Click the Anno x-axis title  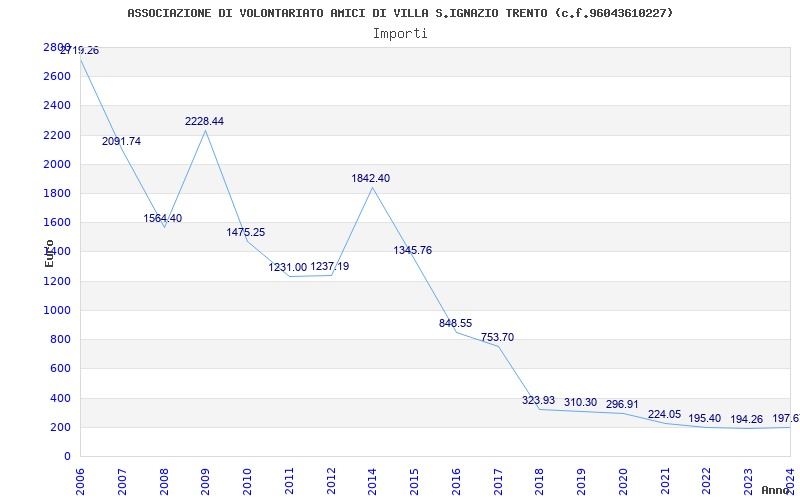(x=778, y=490)
